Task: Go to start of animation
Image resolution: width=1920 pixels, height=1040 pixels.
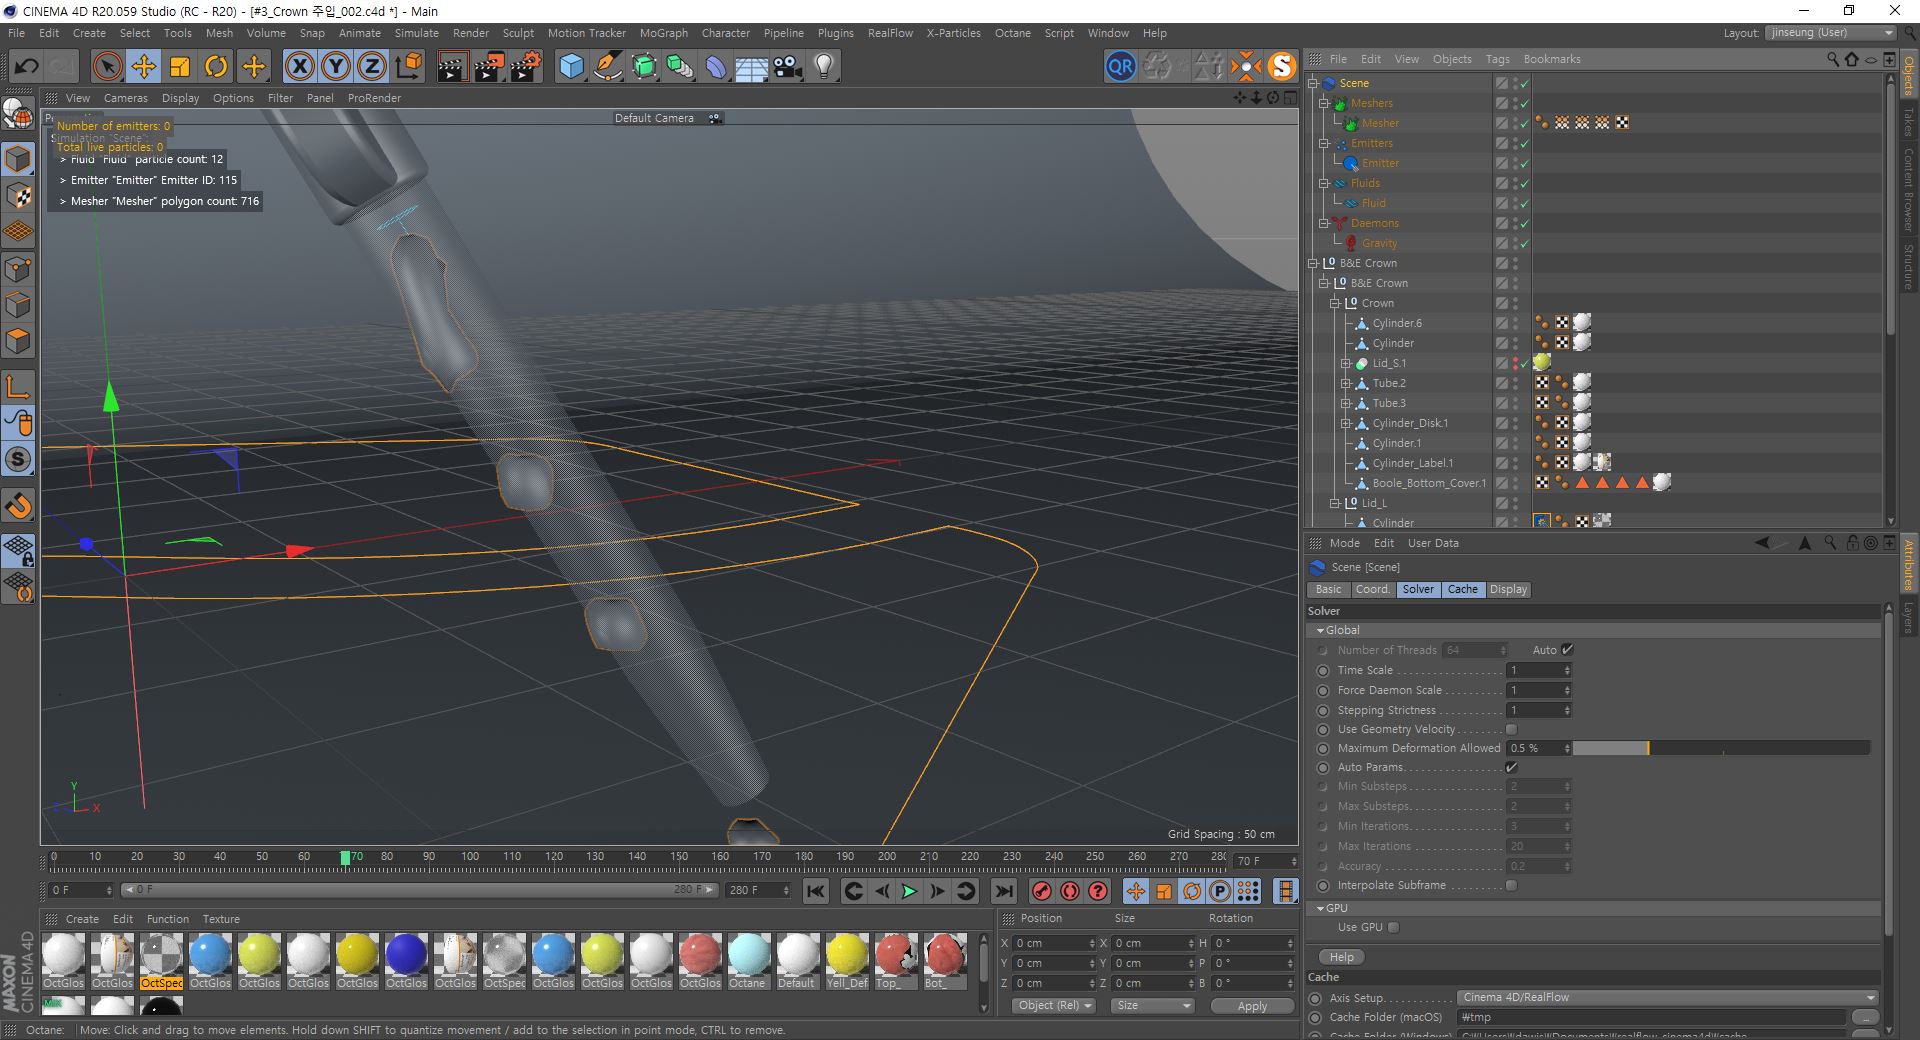Action: 816,891
